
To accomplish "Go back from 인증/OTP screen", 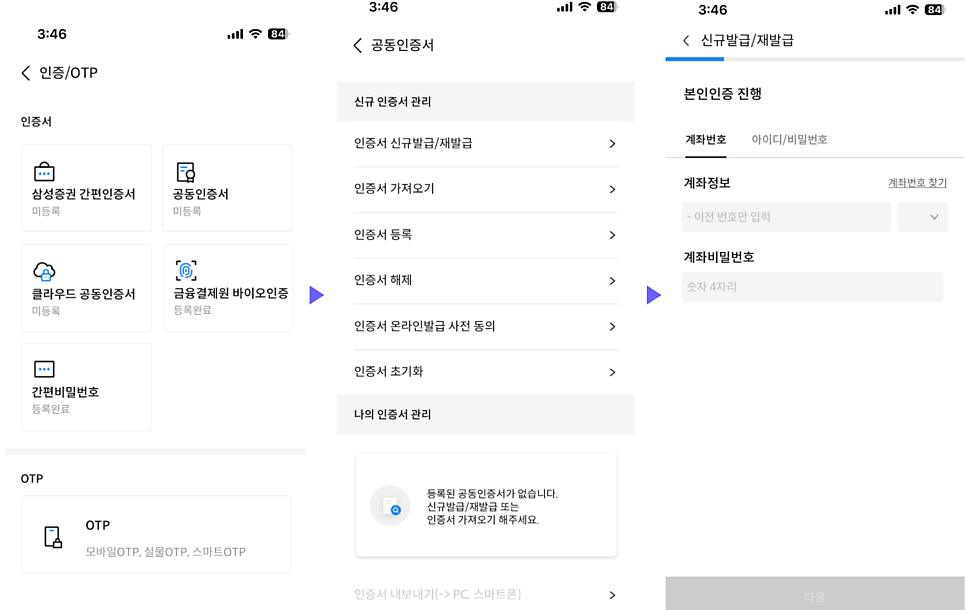I will [26, 73].
